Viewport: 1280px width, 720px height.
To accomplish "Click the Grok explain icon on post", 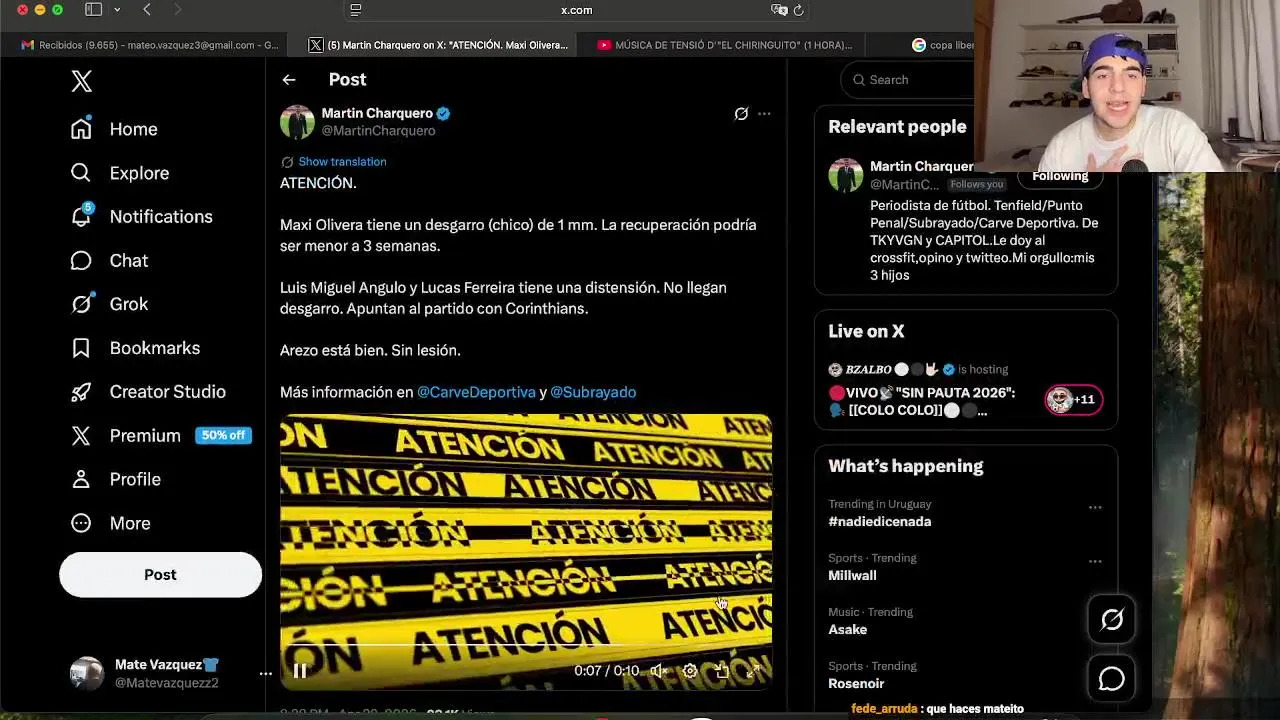I will [741, 114].
